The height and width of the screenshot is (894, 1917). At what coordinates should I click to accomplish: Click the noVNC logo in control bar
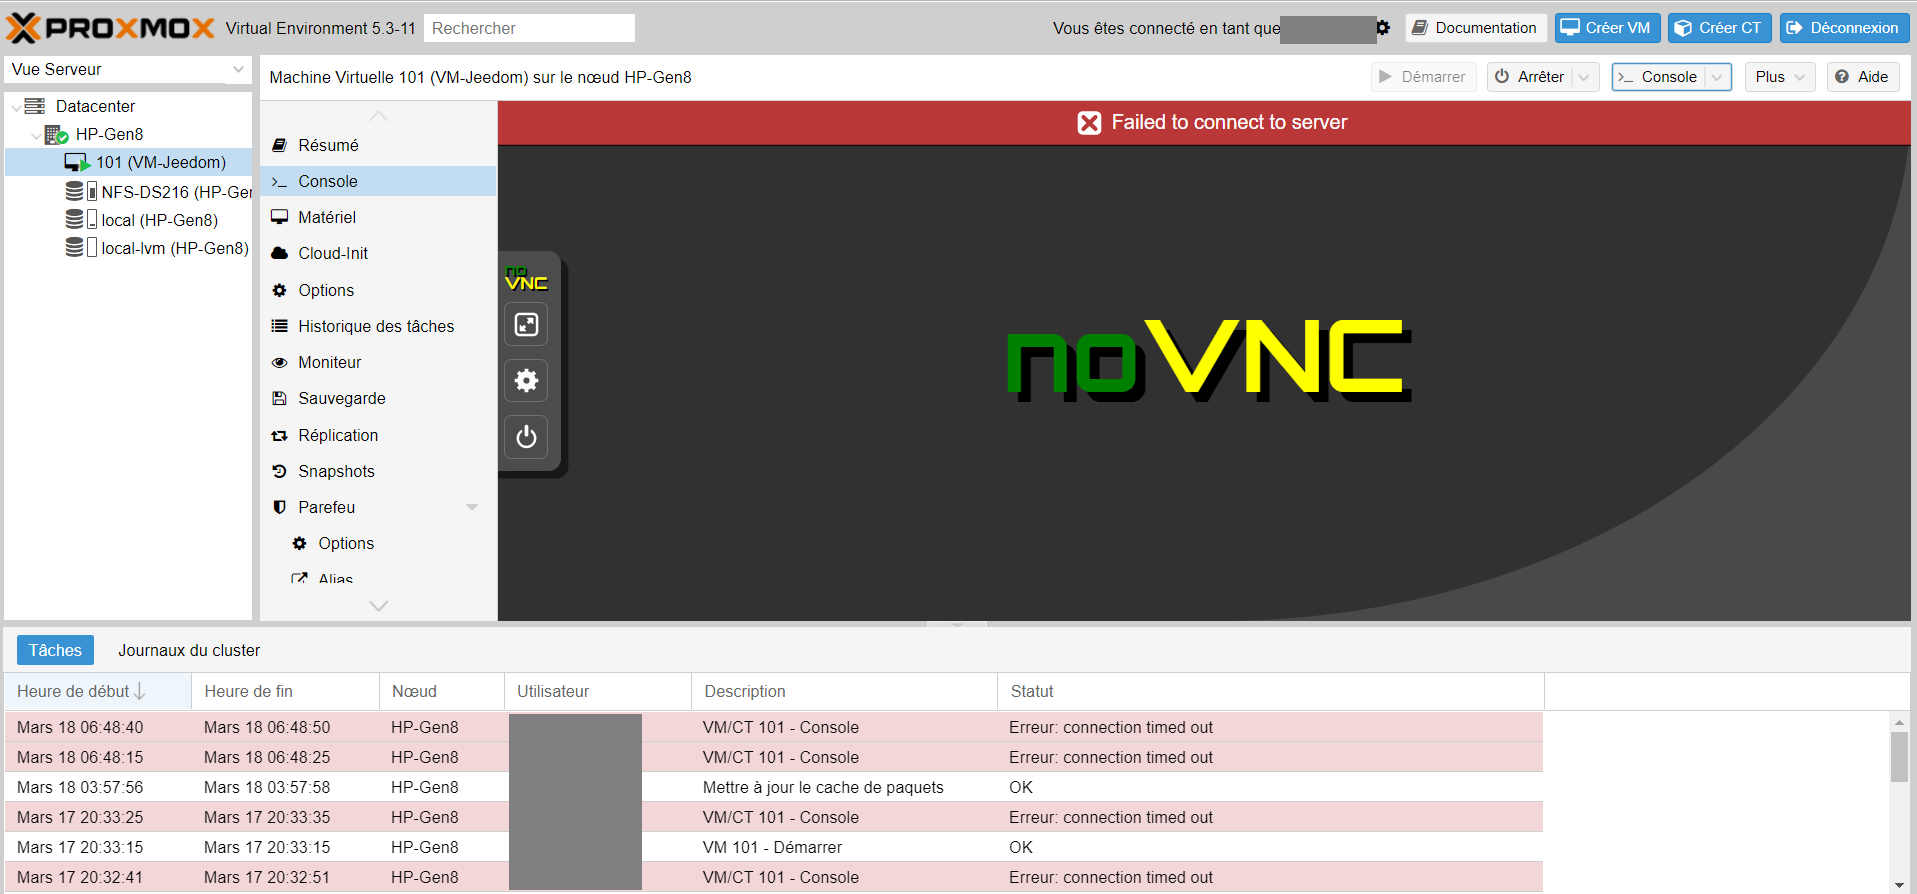(x=526, y=279)
